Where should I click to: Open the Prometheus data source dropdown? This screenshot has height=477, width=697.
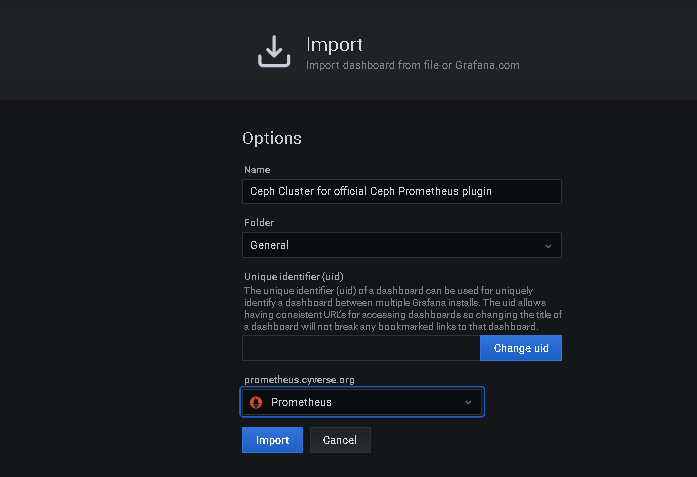point(362,402)
